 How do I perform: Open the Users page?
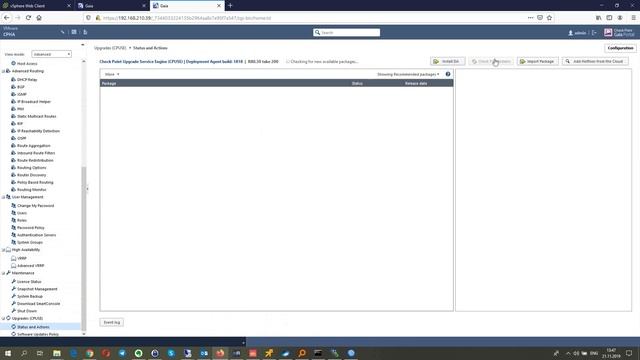point(22,213)
